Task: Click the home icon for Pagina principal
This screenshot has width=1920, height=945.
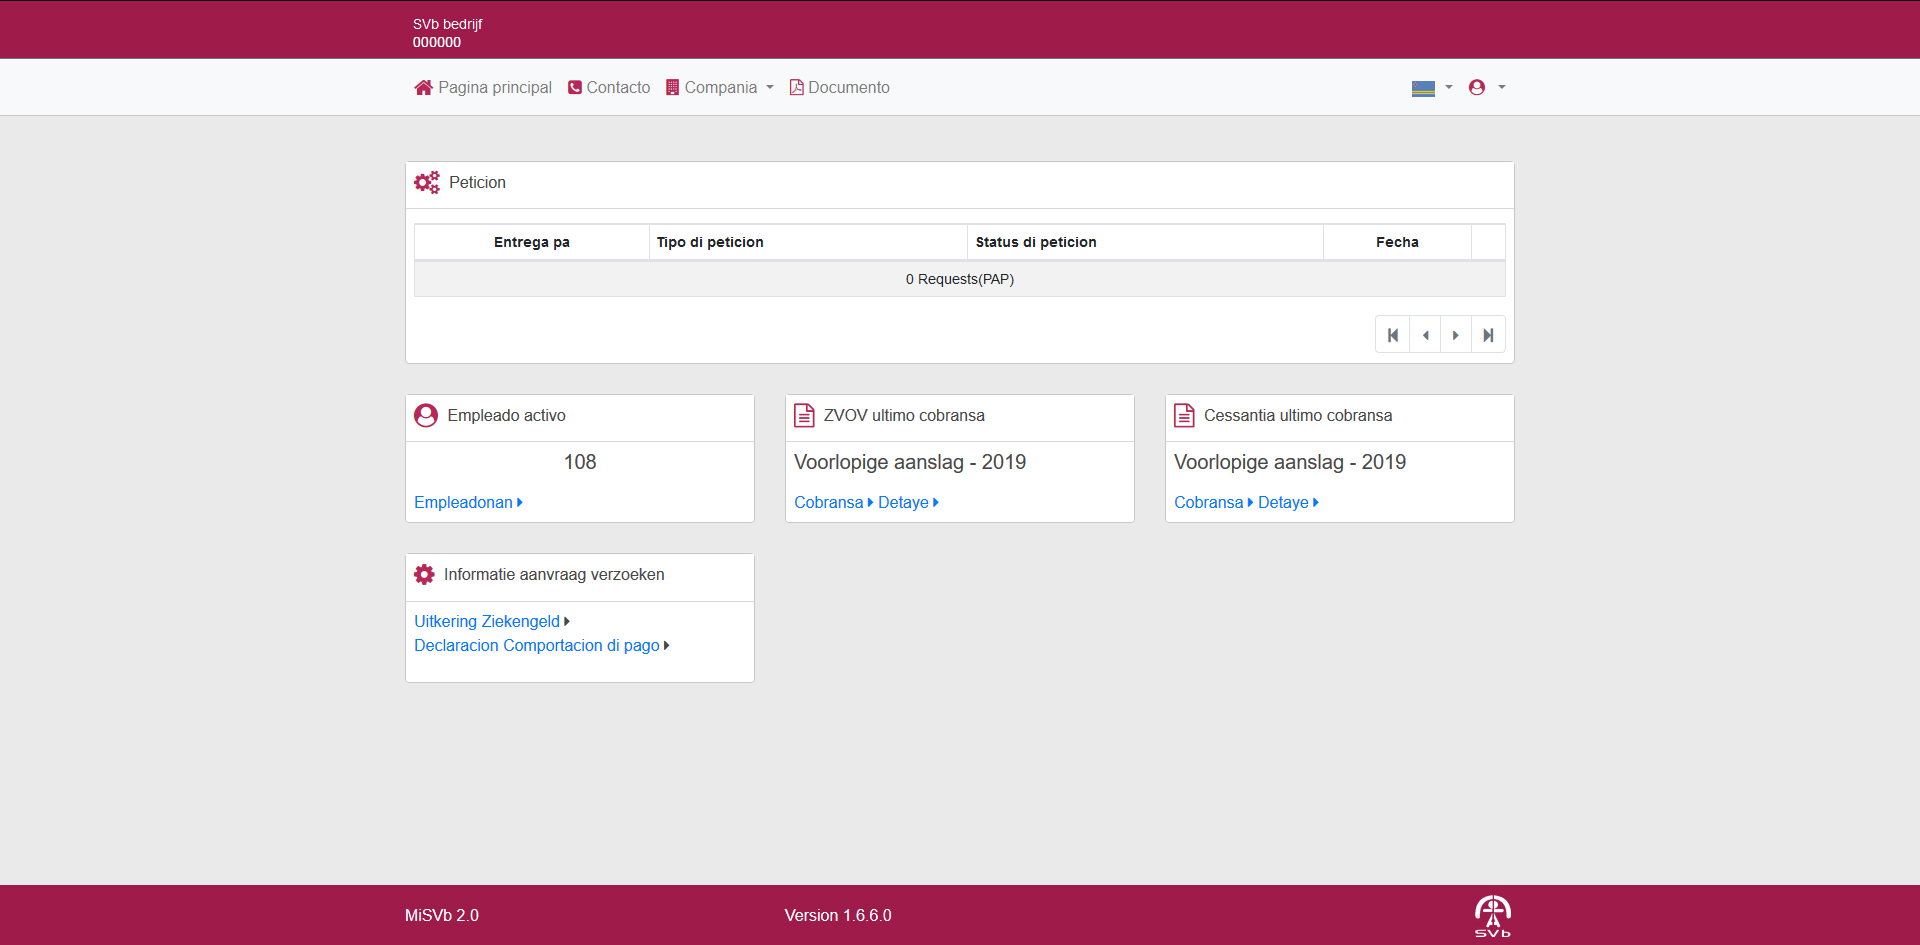Action: [x=423, y=88]
